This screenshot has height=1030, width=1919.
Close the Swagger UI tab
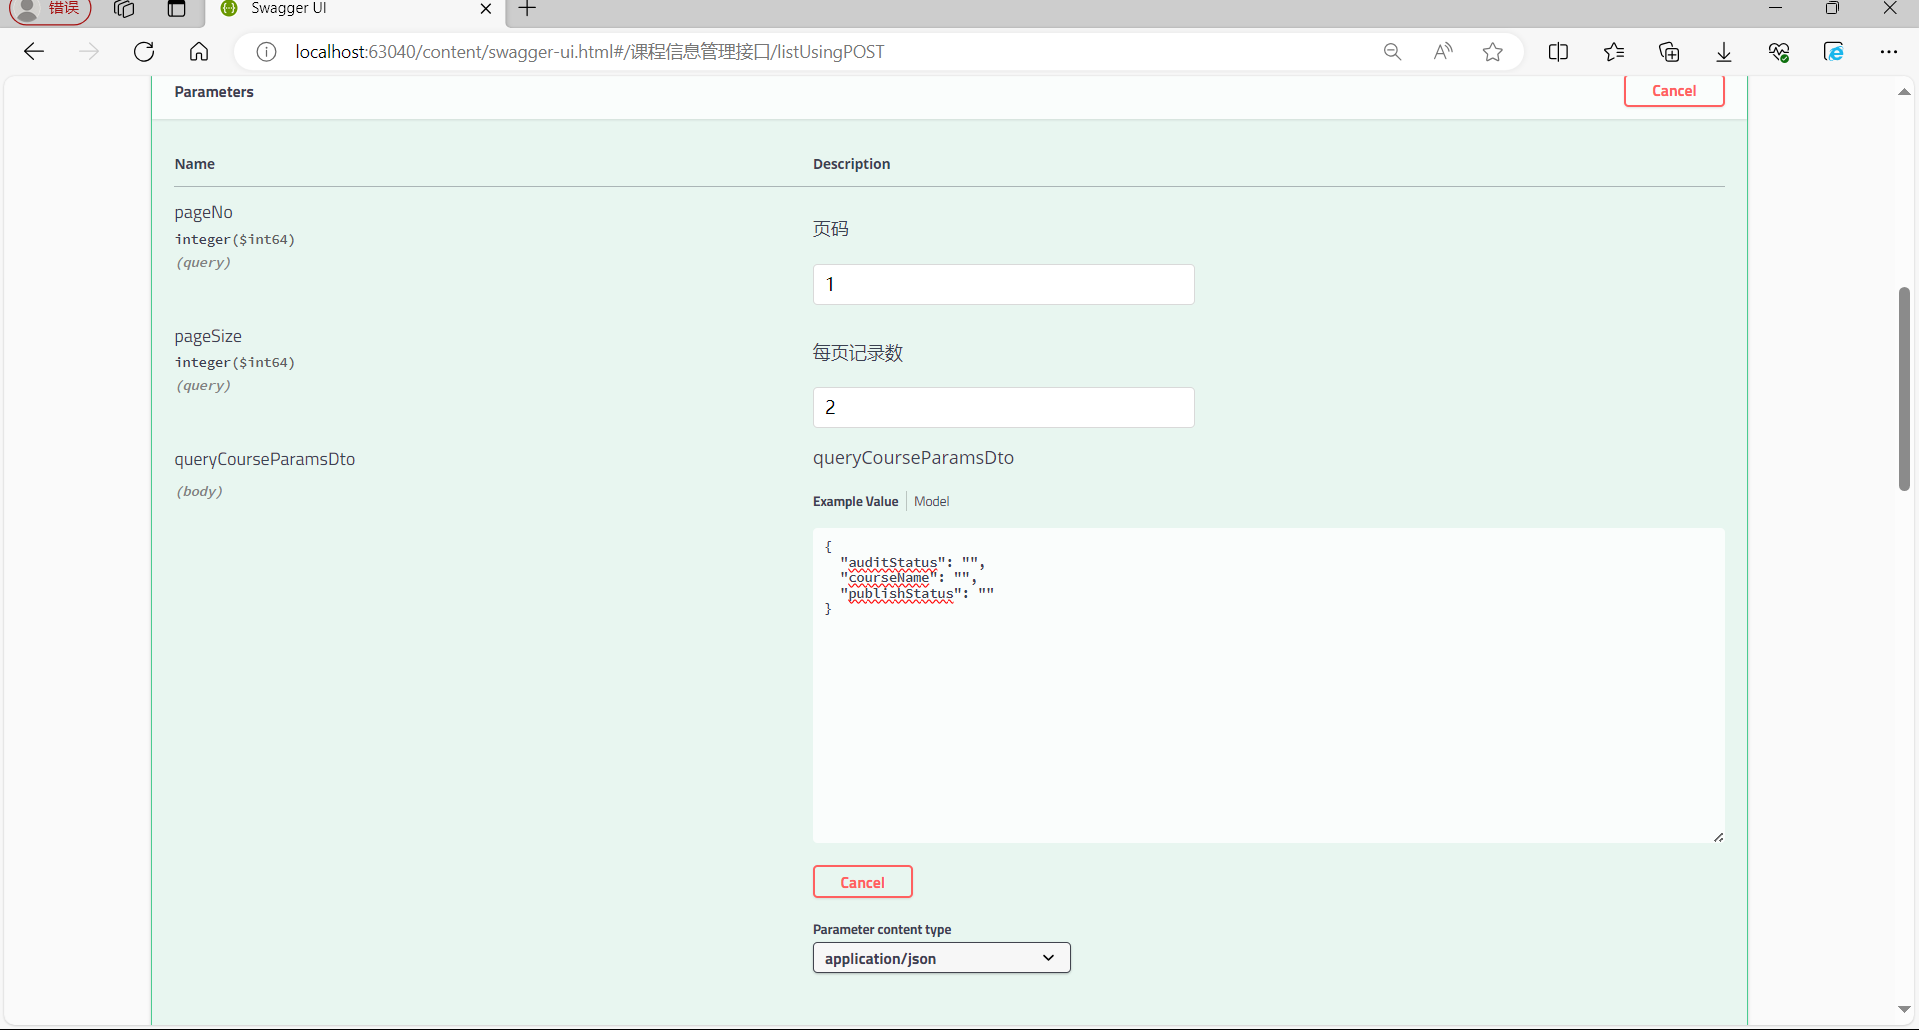486,9
